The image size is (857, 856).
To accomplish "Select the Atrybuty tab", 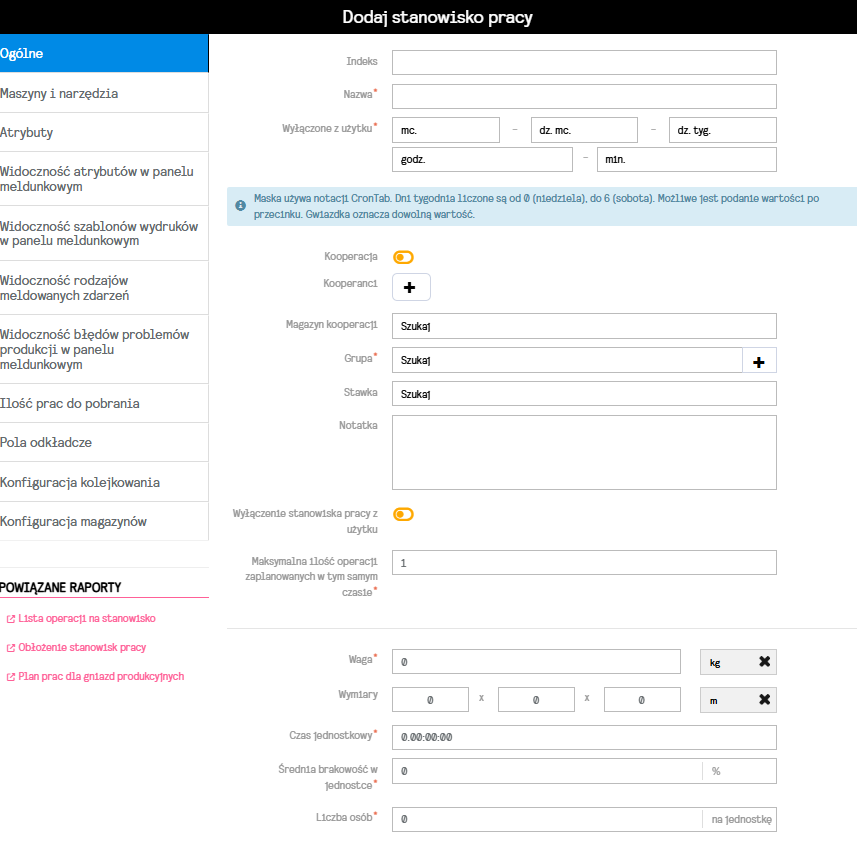I will 104,132.
